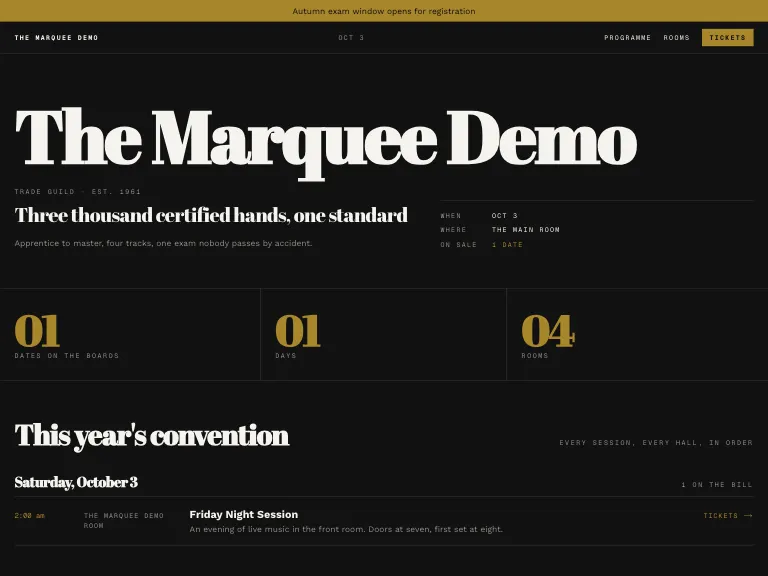Viewport: 768px width, 576px height.
Task: Click the Autumn exam window announcement banner
Action: pos(384,11)
